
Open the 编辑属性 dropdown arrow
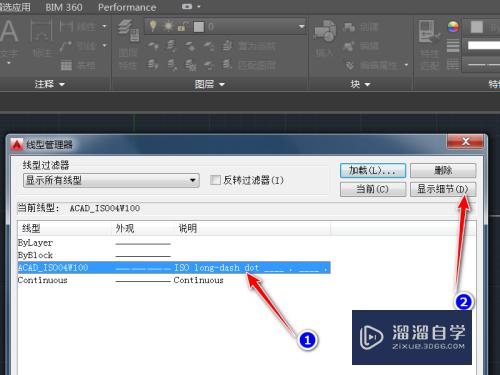pos(406,65)
